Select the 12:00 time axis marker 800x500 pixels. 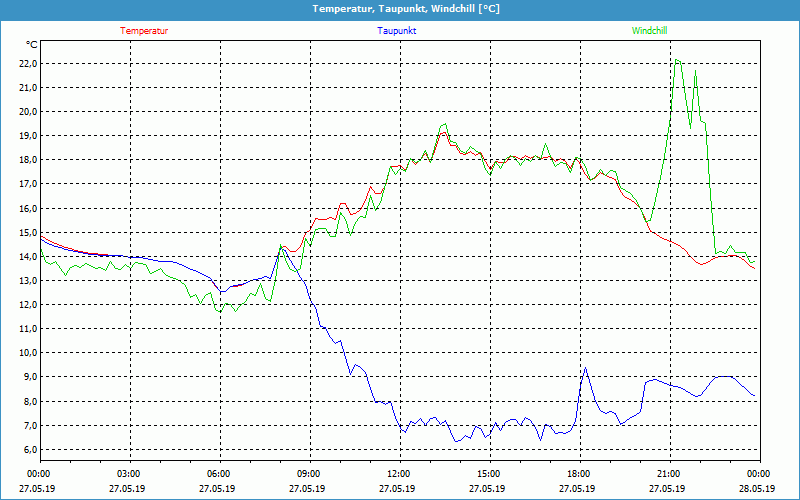pos(399,473)
